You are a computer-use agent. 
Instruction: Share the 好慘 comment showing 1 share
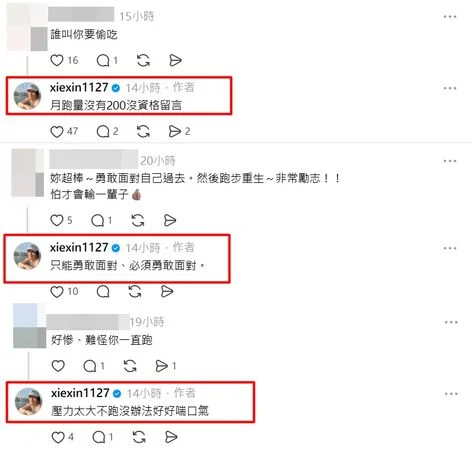[162, 366]
